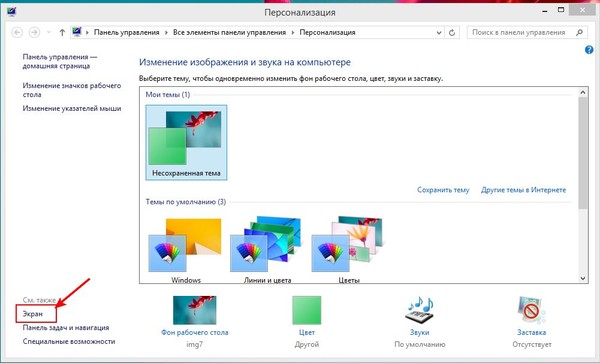
Task: Open Панель задач и навигация link
Action: pos(66,328)
